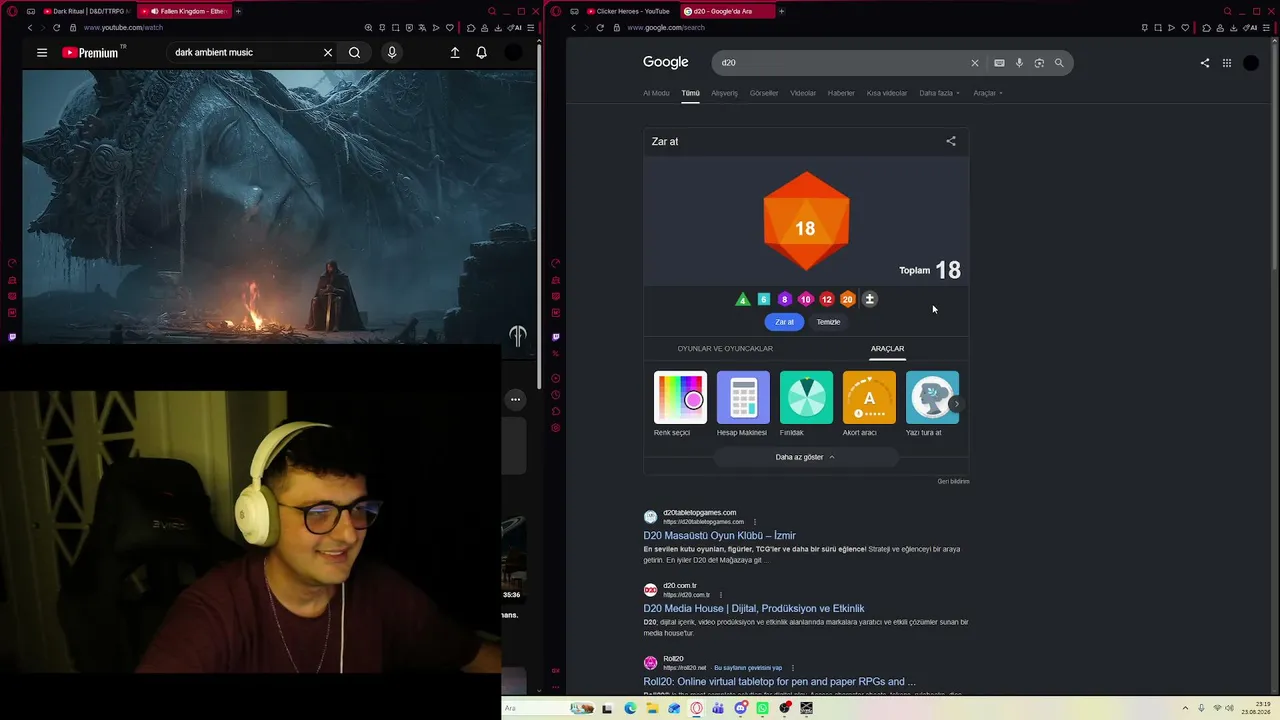Add a pink d10 die

pyautogui.click(x=806, y=299)
